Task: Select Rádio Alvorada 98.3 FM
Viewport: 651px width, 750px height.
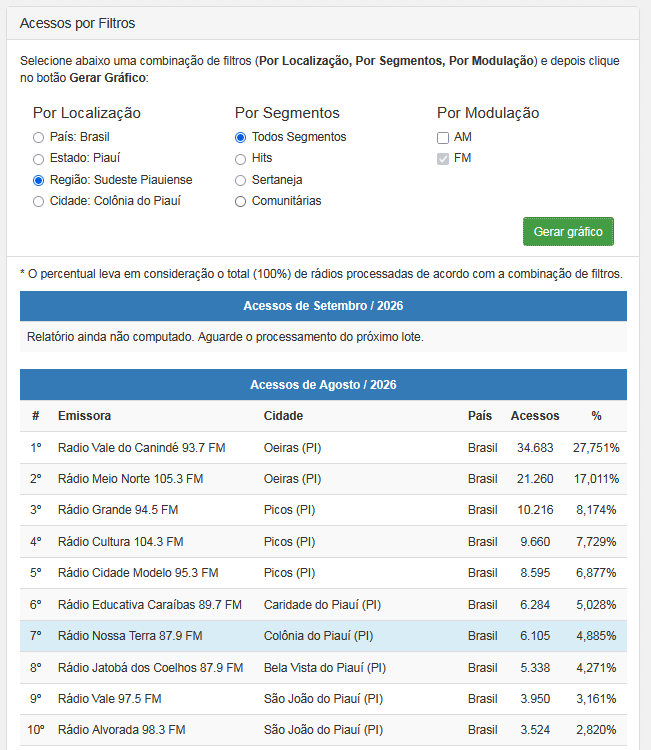Action: tap(121, 730)
